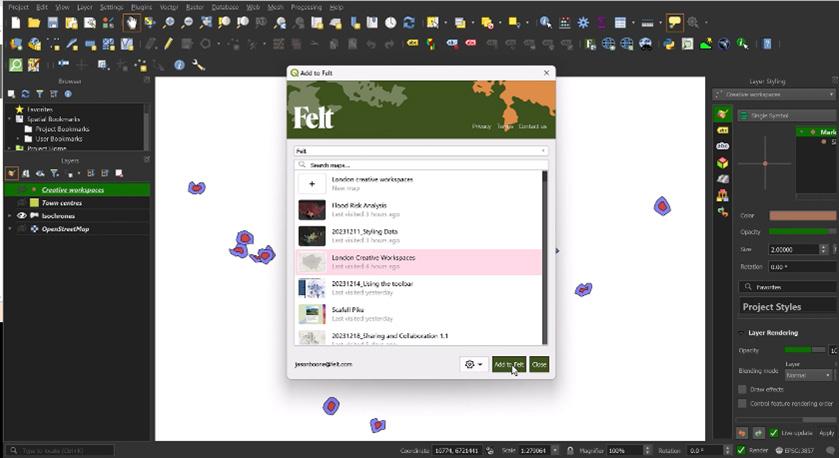
Task: Open the workspace dropdown in Add to Felt dialog
Action: (421, 151)
